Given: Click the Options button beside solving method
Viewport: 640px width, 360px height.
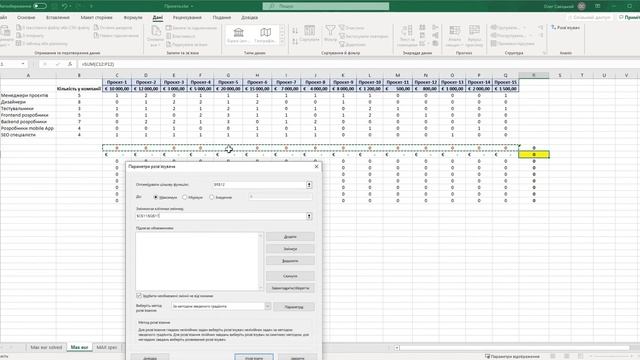Looking at the screenshot, I should [294, 307].
